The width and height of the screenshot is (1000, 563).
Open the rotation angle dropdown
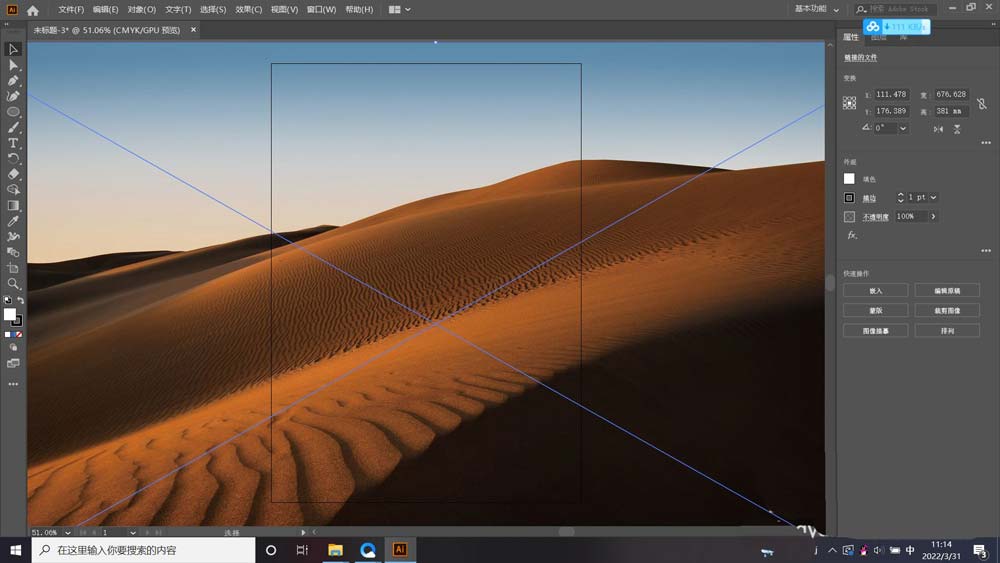(x=904, y=129)
